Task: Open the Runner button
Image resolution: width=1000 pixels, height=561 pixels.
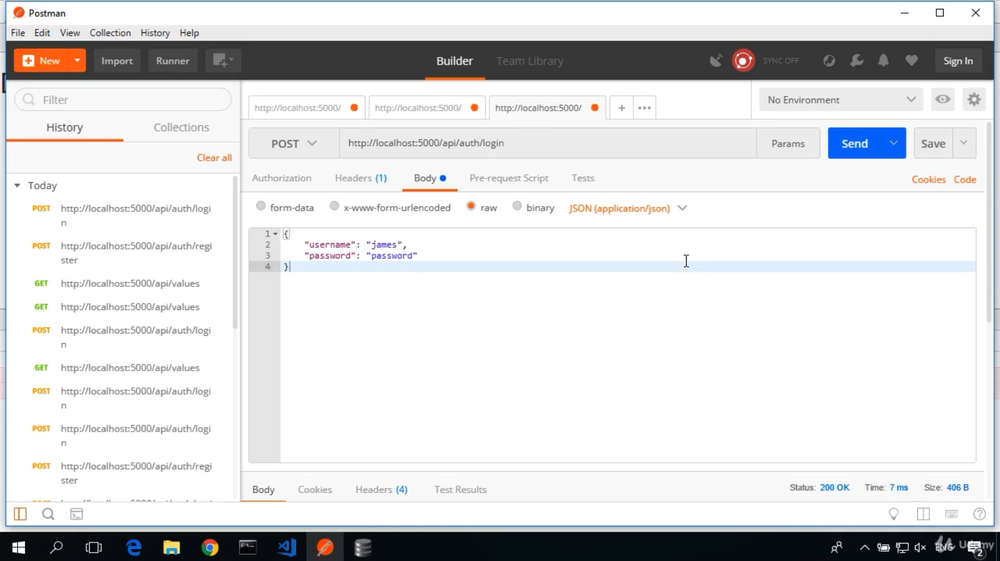Action: [173, 61]
